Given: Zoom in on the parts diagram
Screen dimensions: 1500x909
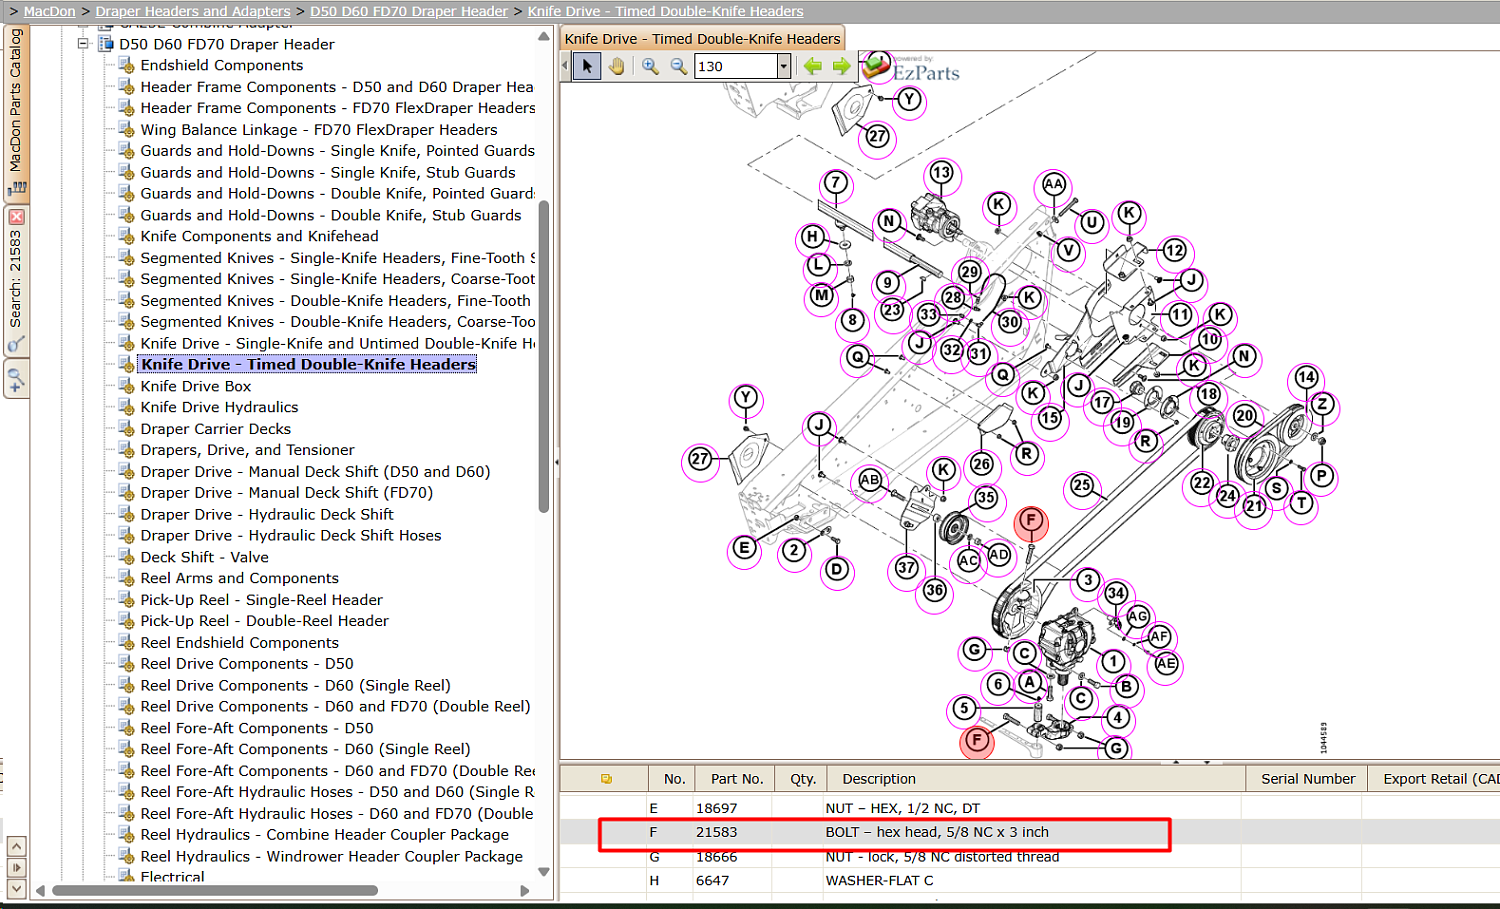Looking at the screenshot, I should (650, 66).
